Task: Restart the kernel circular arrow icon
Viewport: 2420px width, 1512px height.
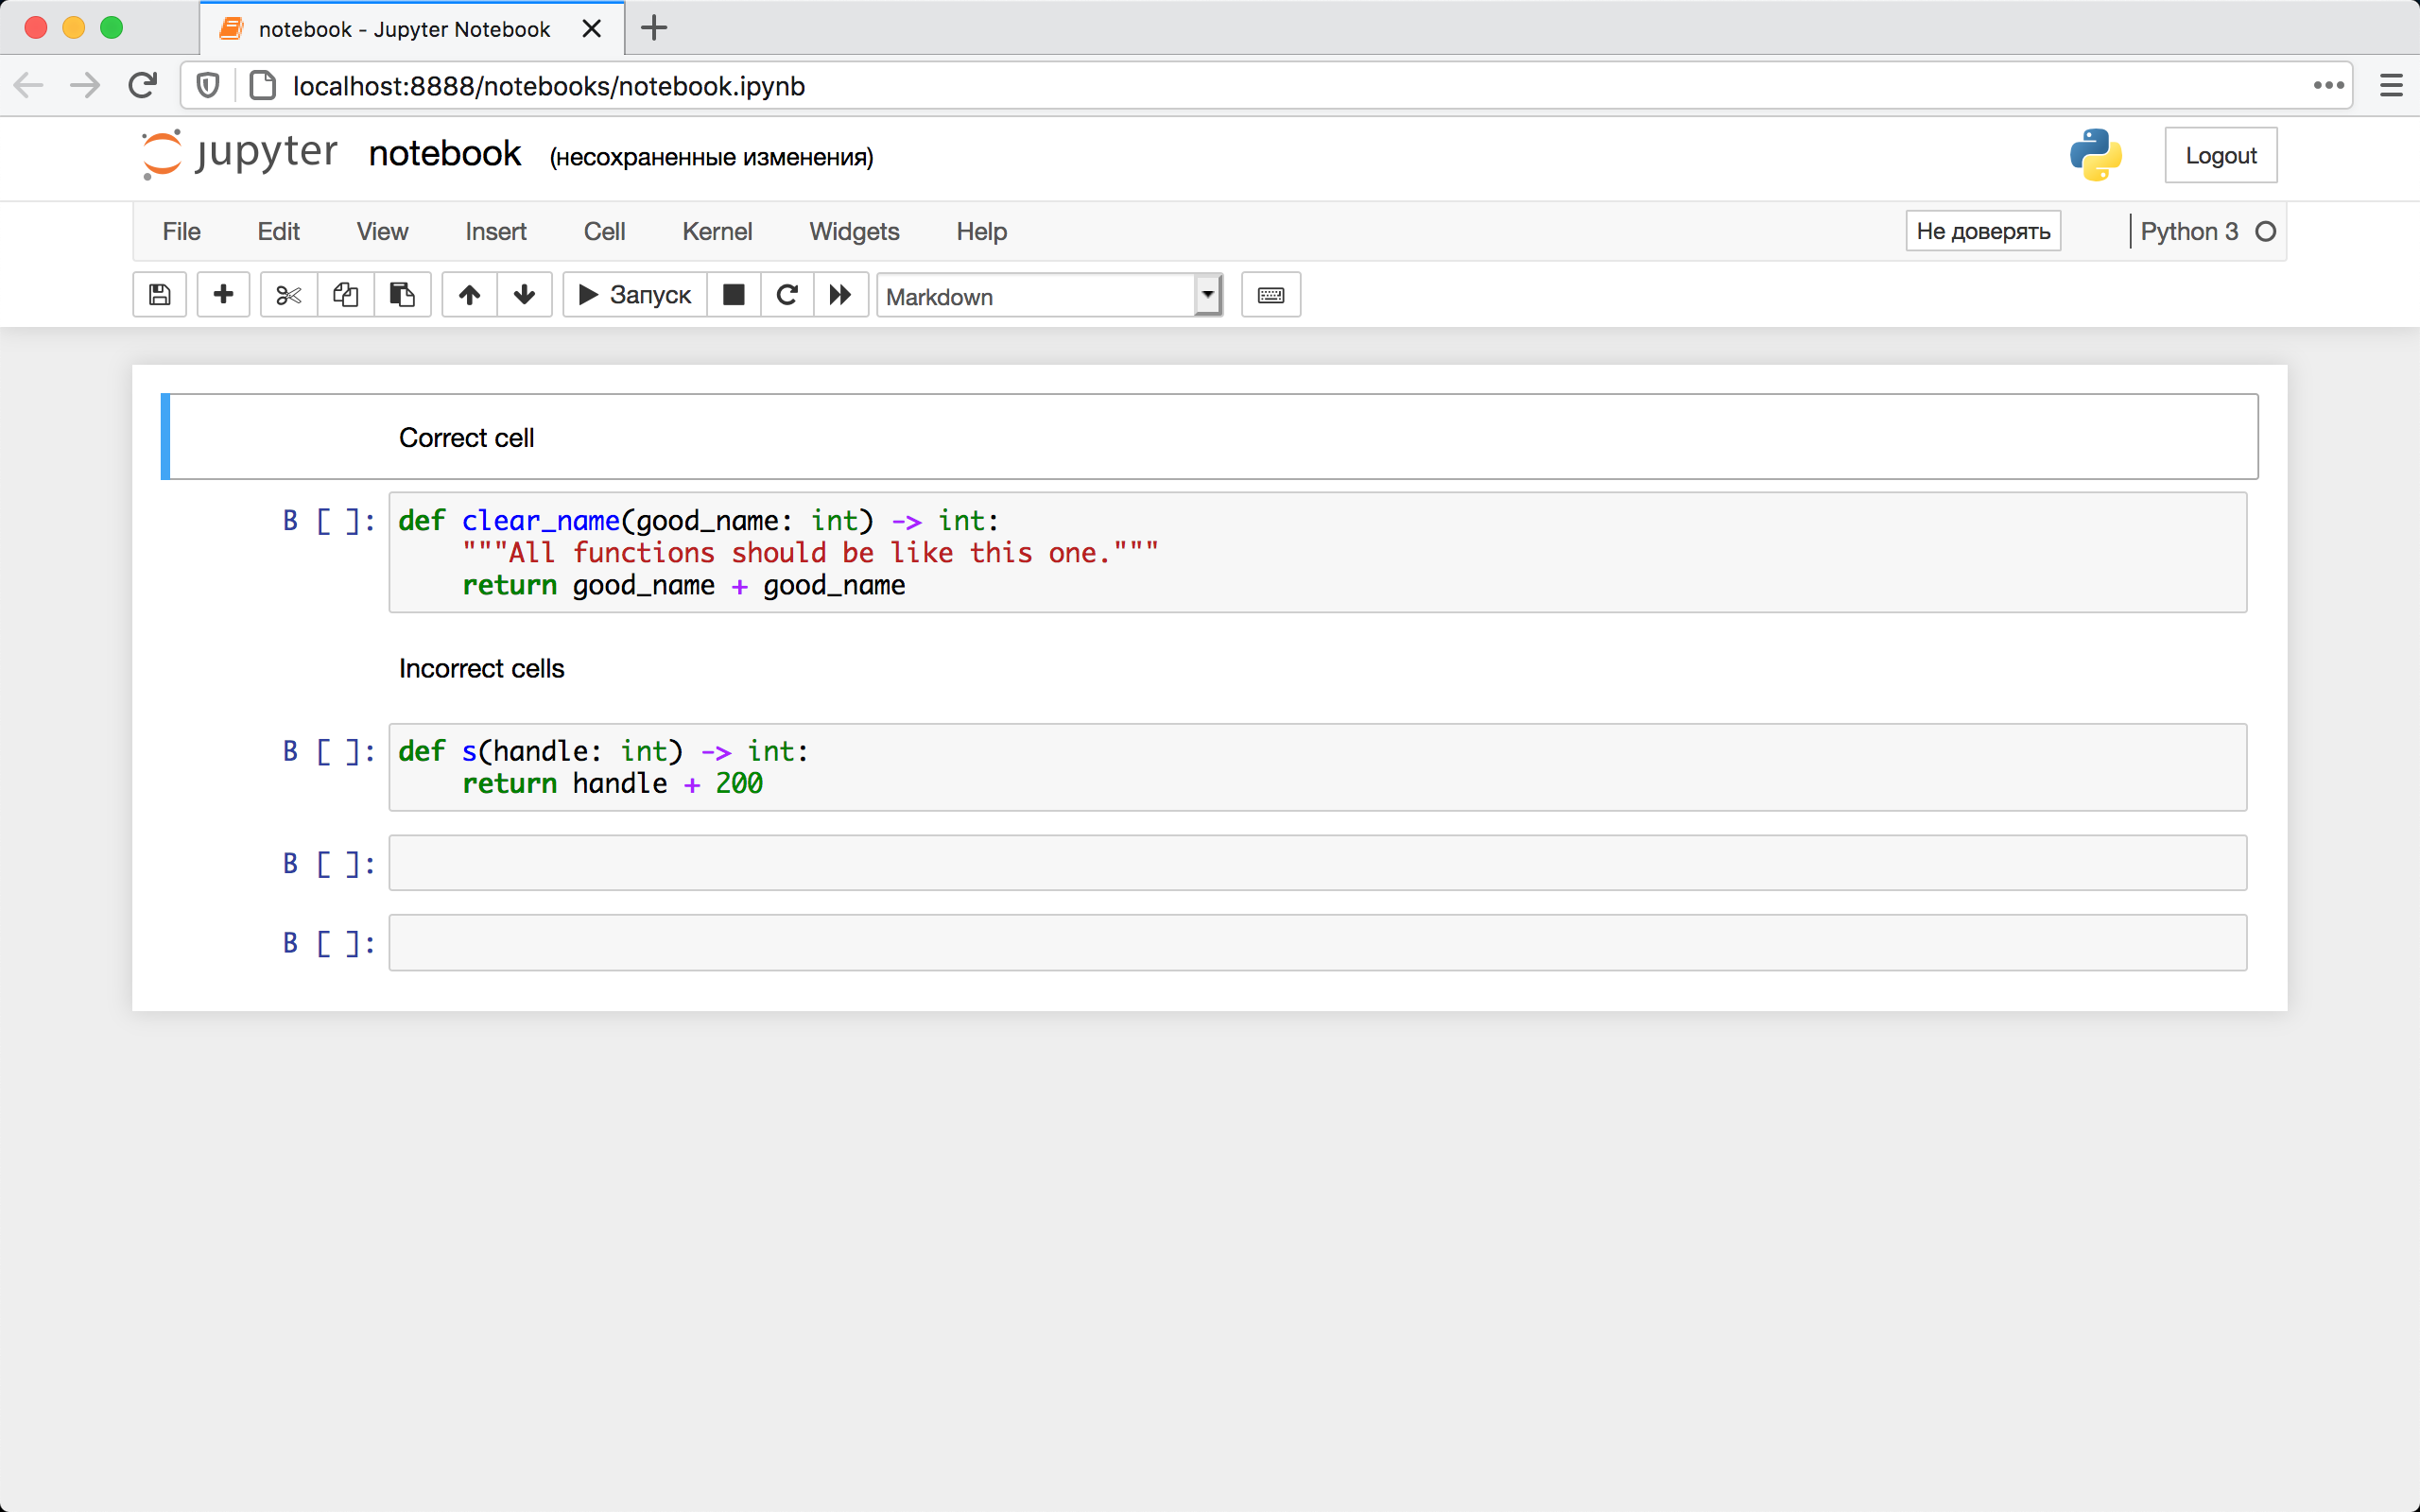Action: click(x=787, y=295)
